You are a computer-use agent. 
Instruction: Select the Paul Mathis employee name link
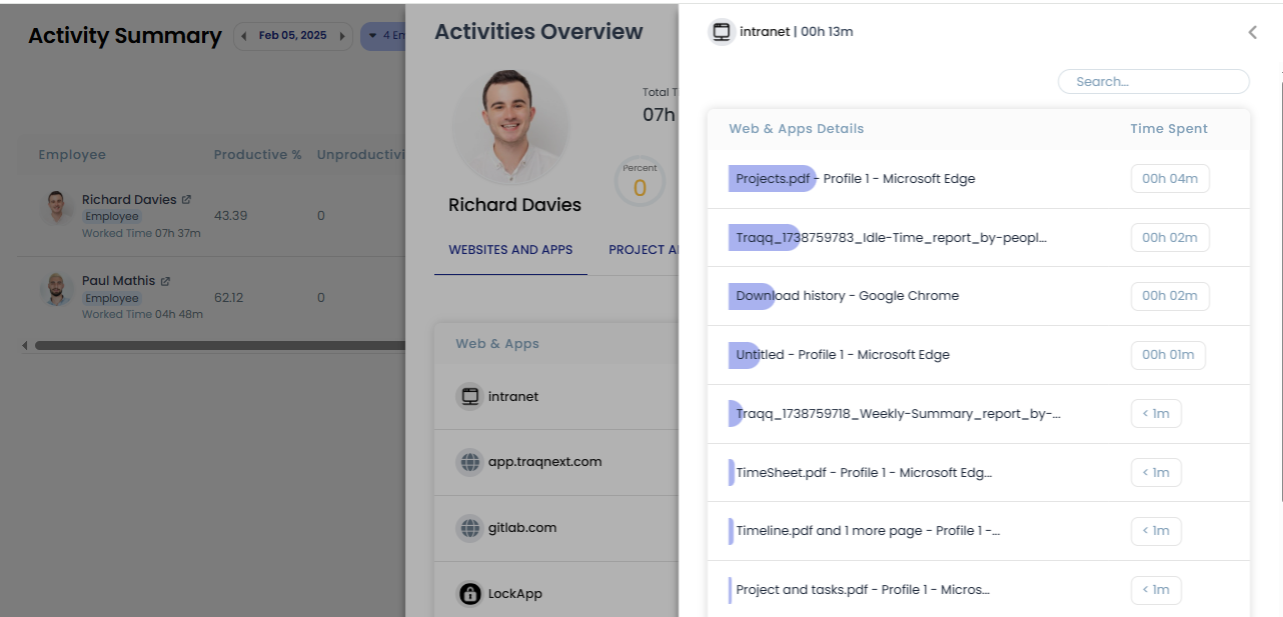(118, 279)
